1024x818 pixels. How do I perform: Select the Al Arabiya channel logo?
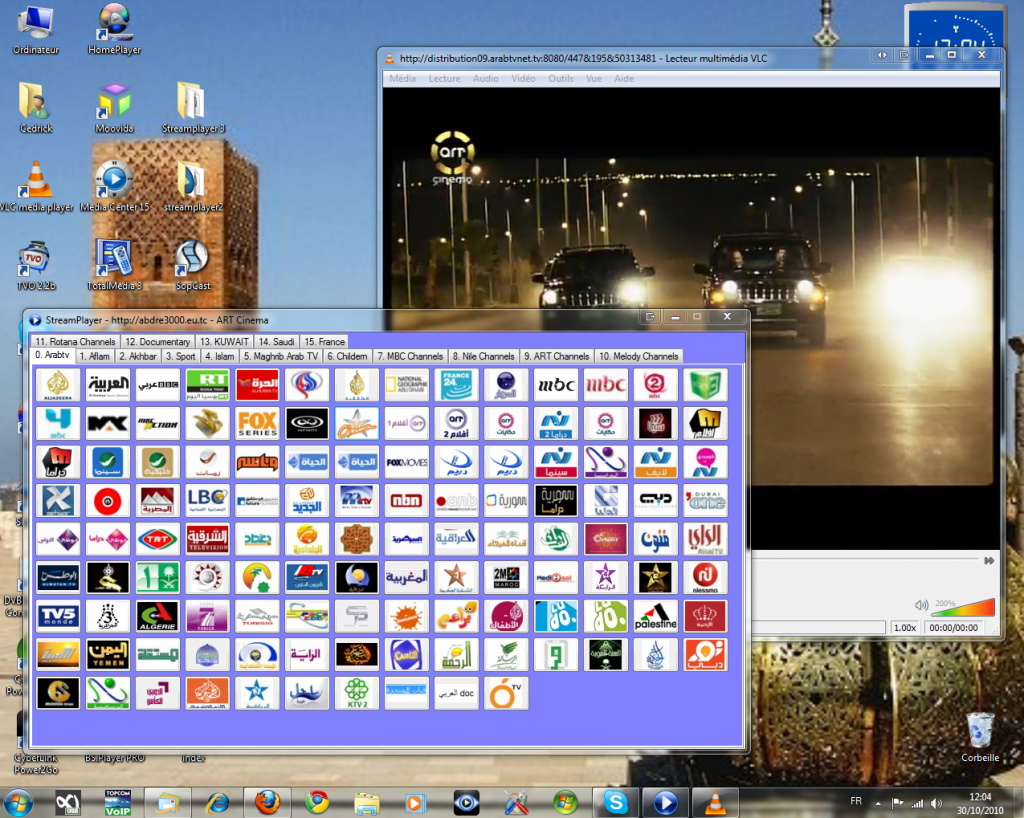(108, 385)
